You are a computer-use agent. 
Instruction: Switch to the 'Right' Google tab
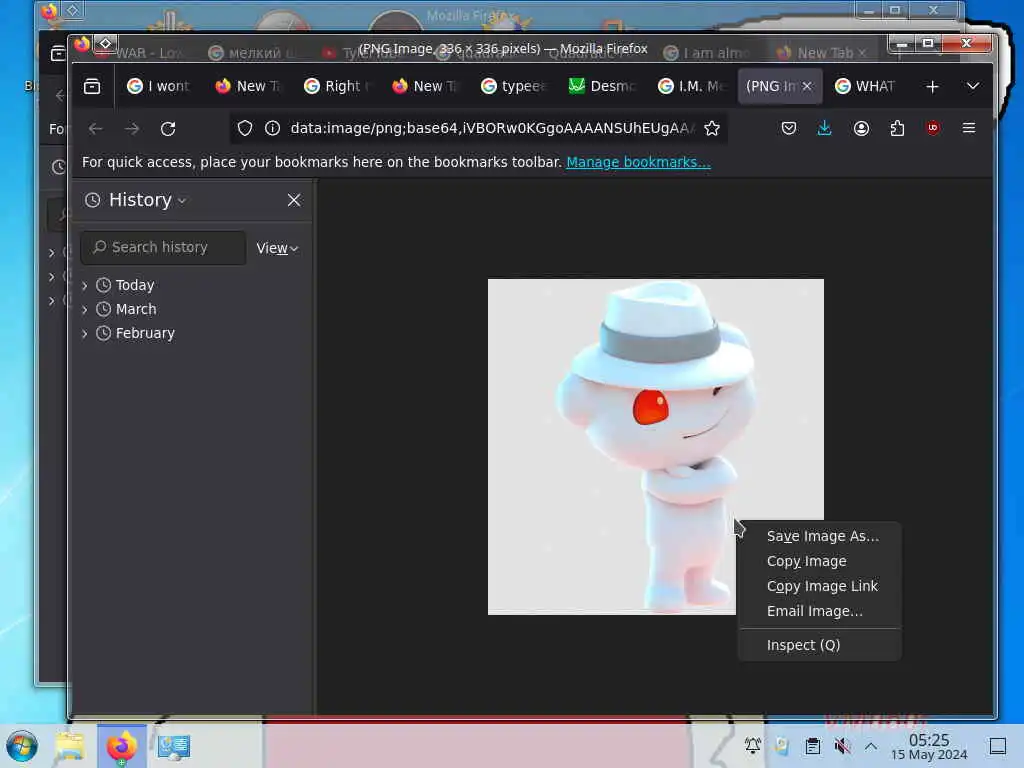[336, 86]
